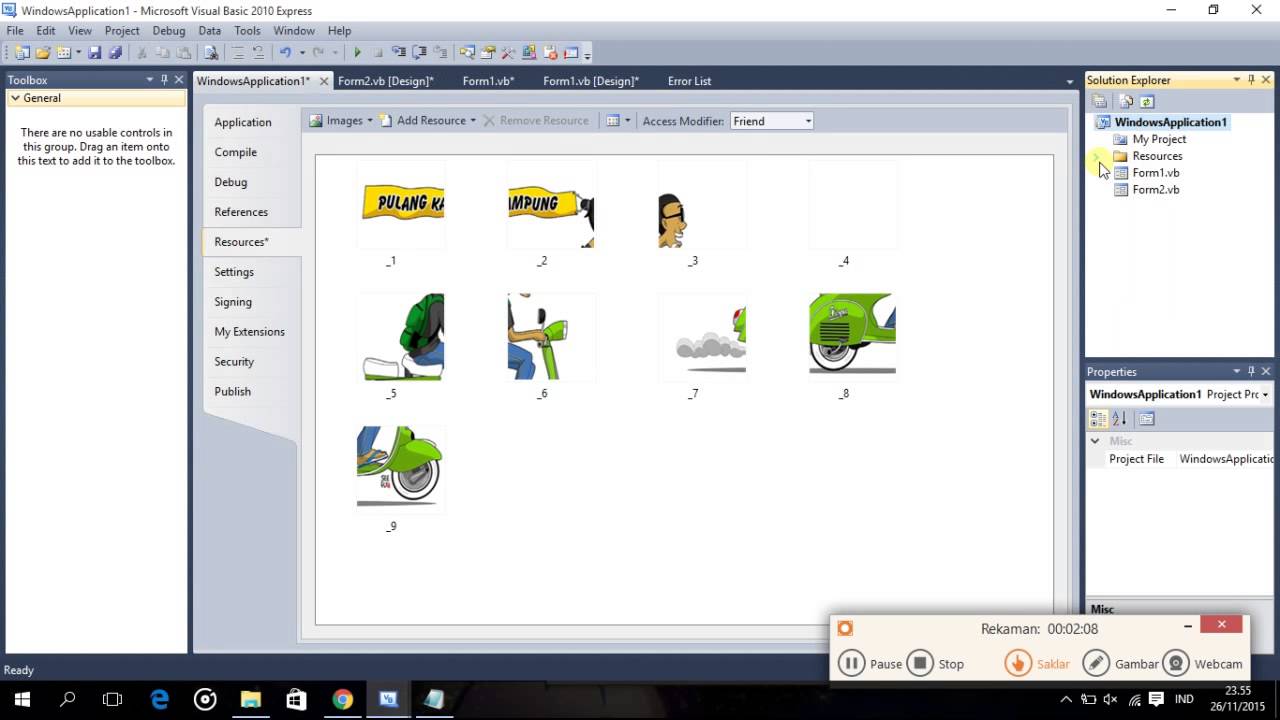Image resolution: width=1280 pixels, height=720 pixels.
Task: Click the Step Into toolbar icon
Action: pyautogui.click(x=399, y=53)
